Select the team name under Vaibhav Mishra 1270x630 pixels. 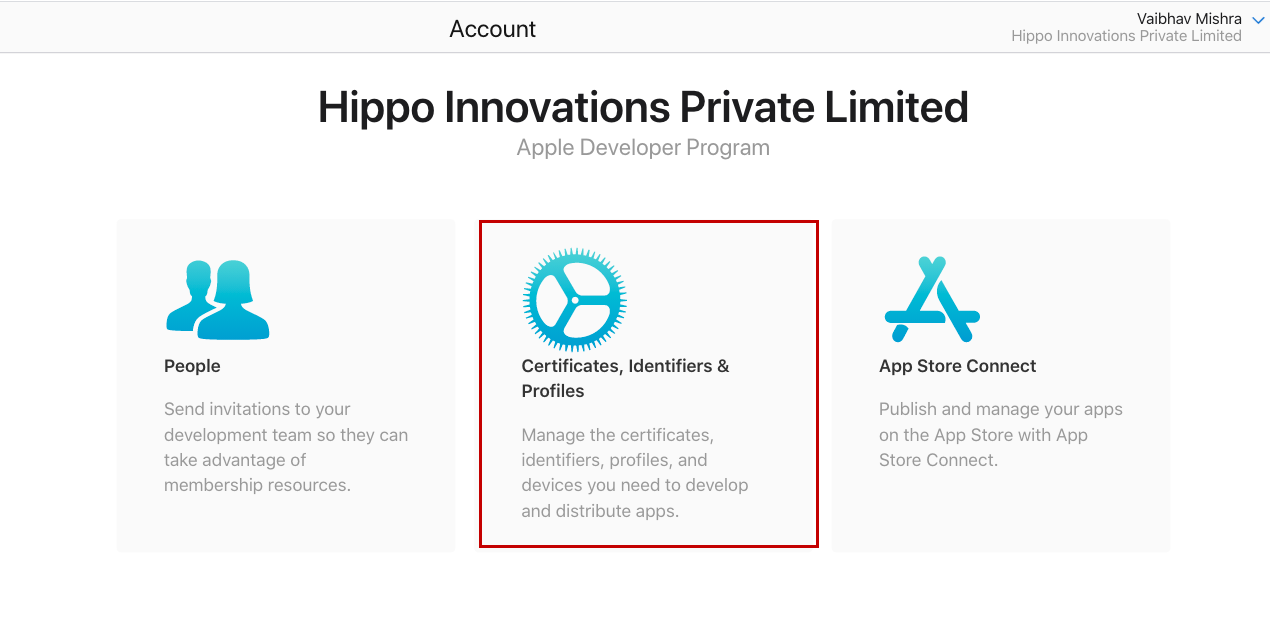pos(1126,37)
